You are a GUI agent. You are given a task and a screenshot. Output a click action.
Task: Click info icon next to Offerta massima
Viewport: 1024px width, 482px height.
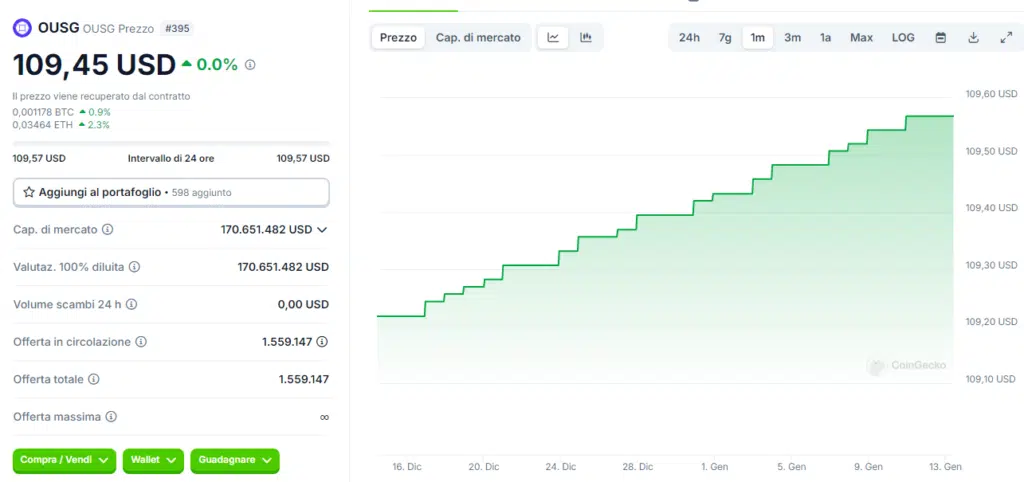point(111,416)
